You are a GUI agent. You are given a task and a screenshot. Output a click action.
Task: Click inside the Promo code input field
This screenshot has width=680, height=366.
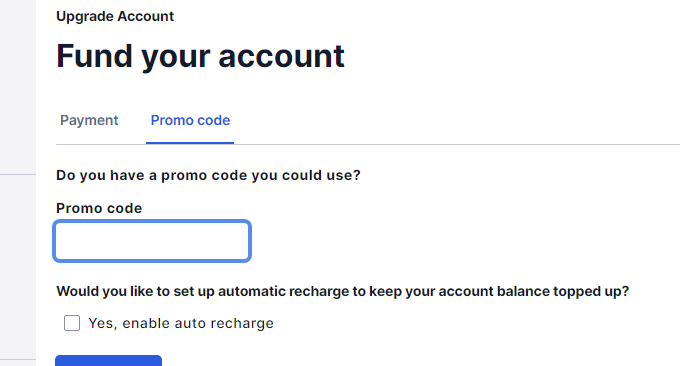pos(152,241)
